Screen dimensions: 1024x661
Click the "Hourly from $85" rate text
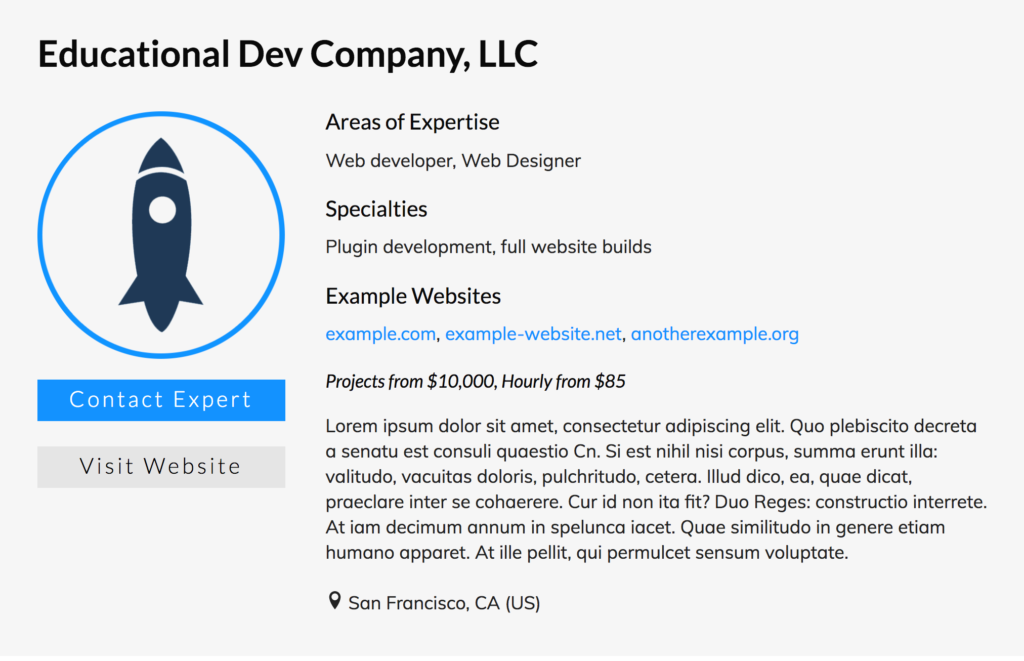(563, 381)
